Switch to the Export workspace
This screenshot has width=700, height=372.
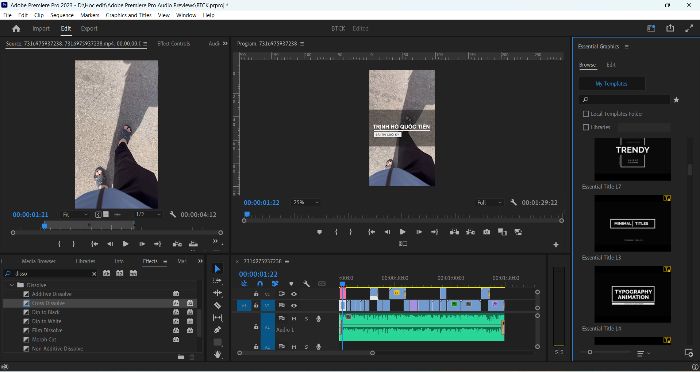coord(89,29)
